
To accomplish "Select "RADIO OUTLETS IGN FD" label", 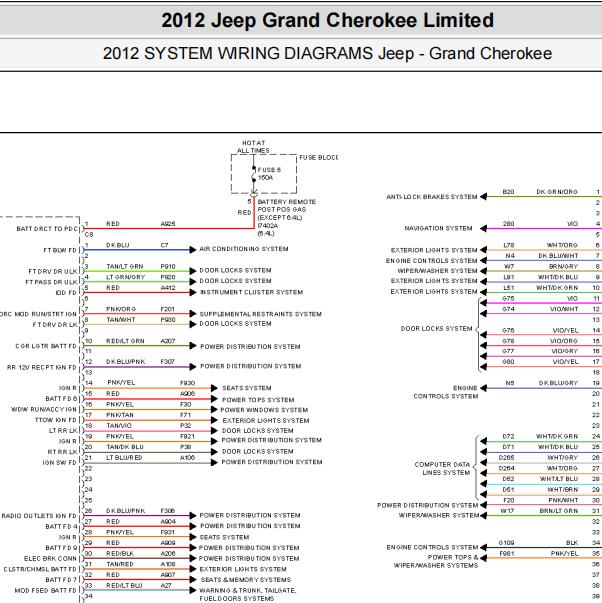I will [x=39, y=516].
